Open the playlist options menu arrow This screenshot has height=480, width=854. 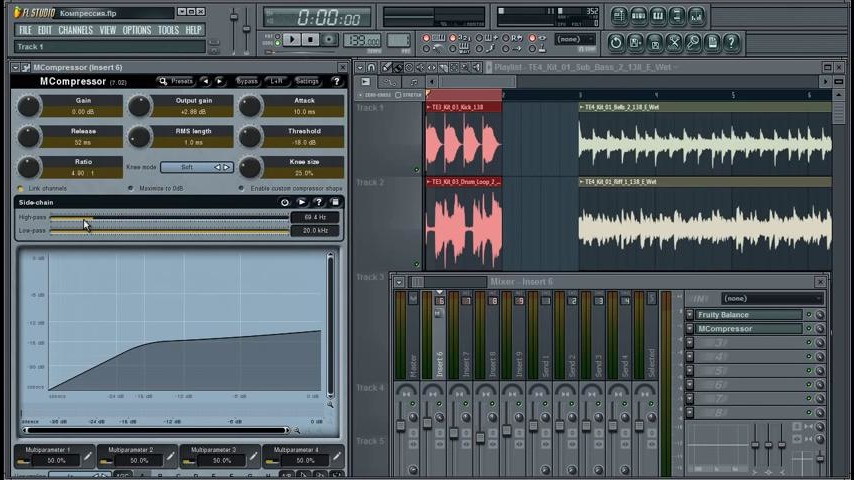pyautogui.click(x=360, y=68)
